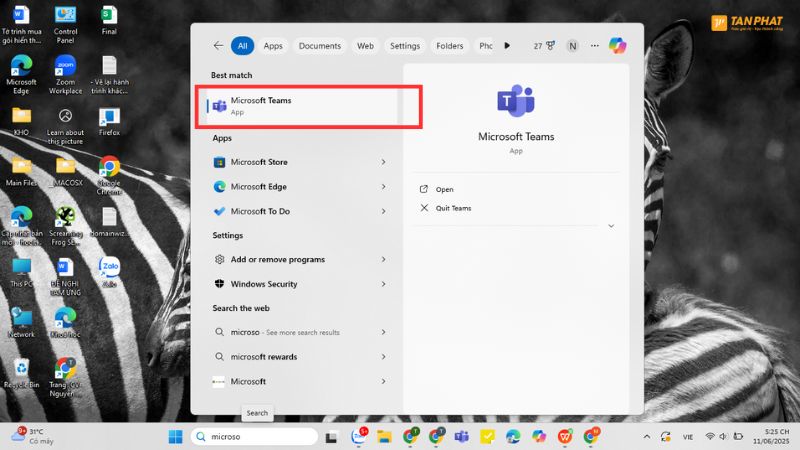Image resolution: width=800 pixels, height=450 pixels.
Task: Select the Zalo desktop shortcut
Action: pos(109,272)
